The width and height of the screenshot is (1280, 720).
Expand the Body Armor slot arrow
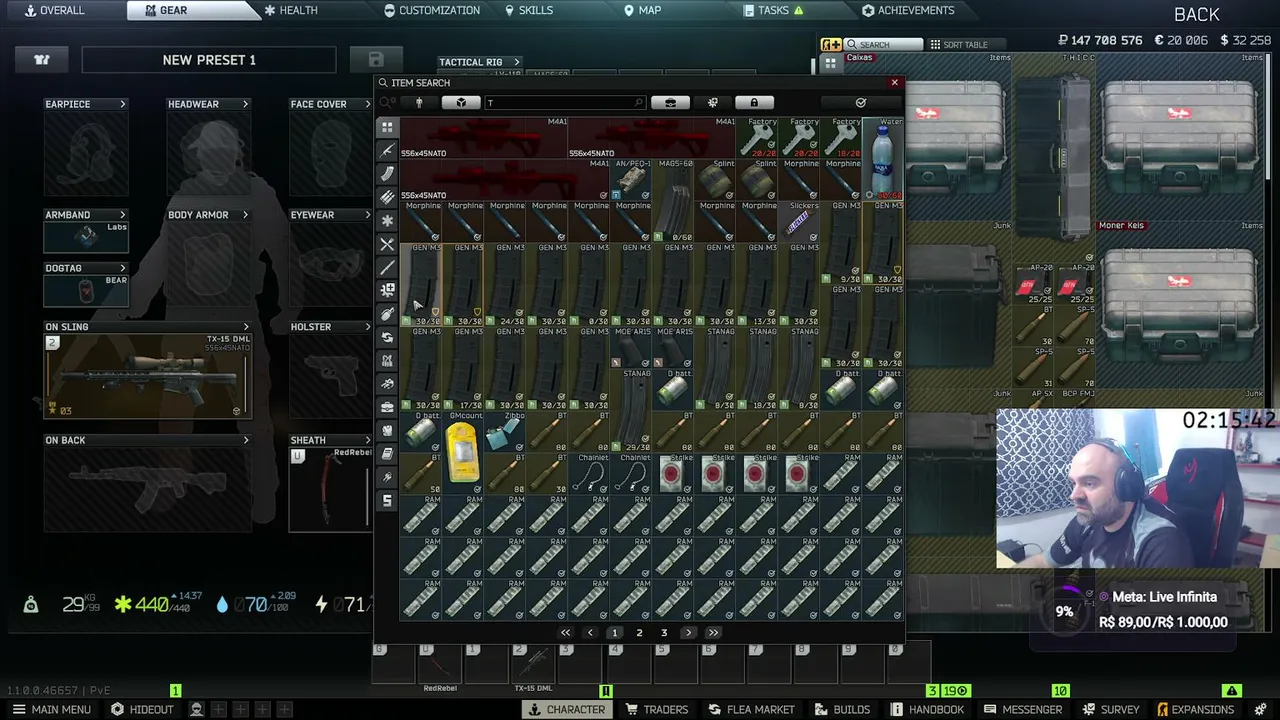pyautogui.click(x=245, y=215)
